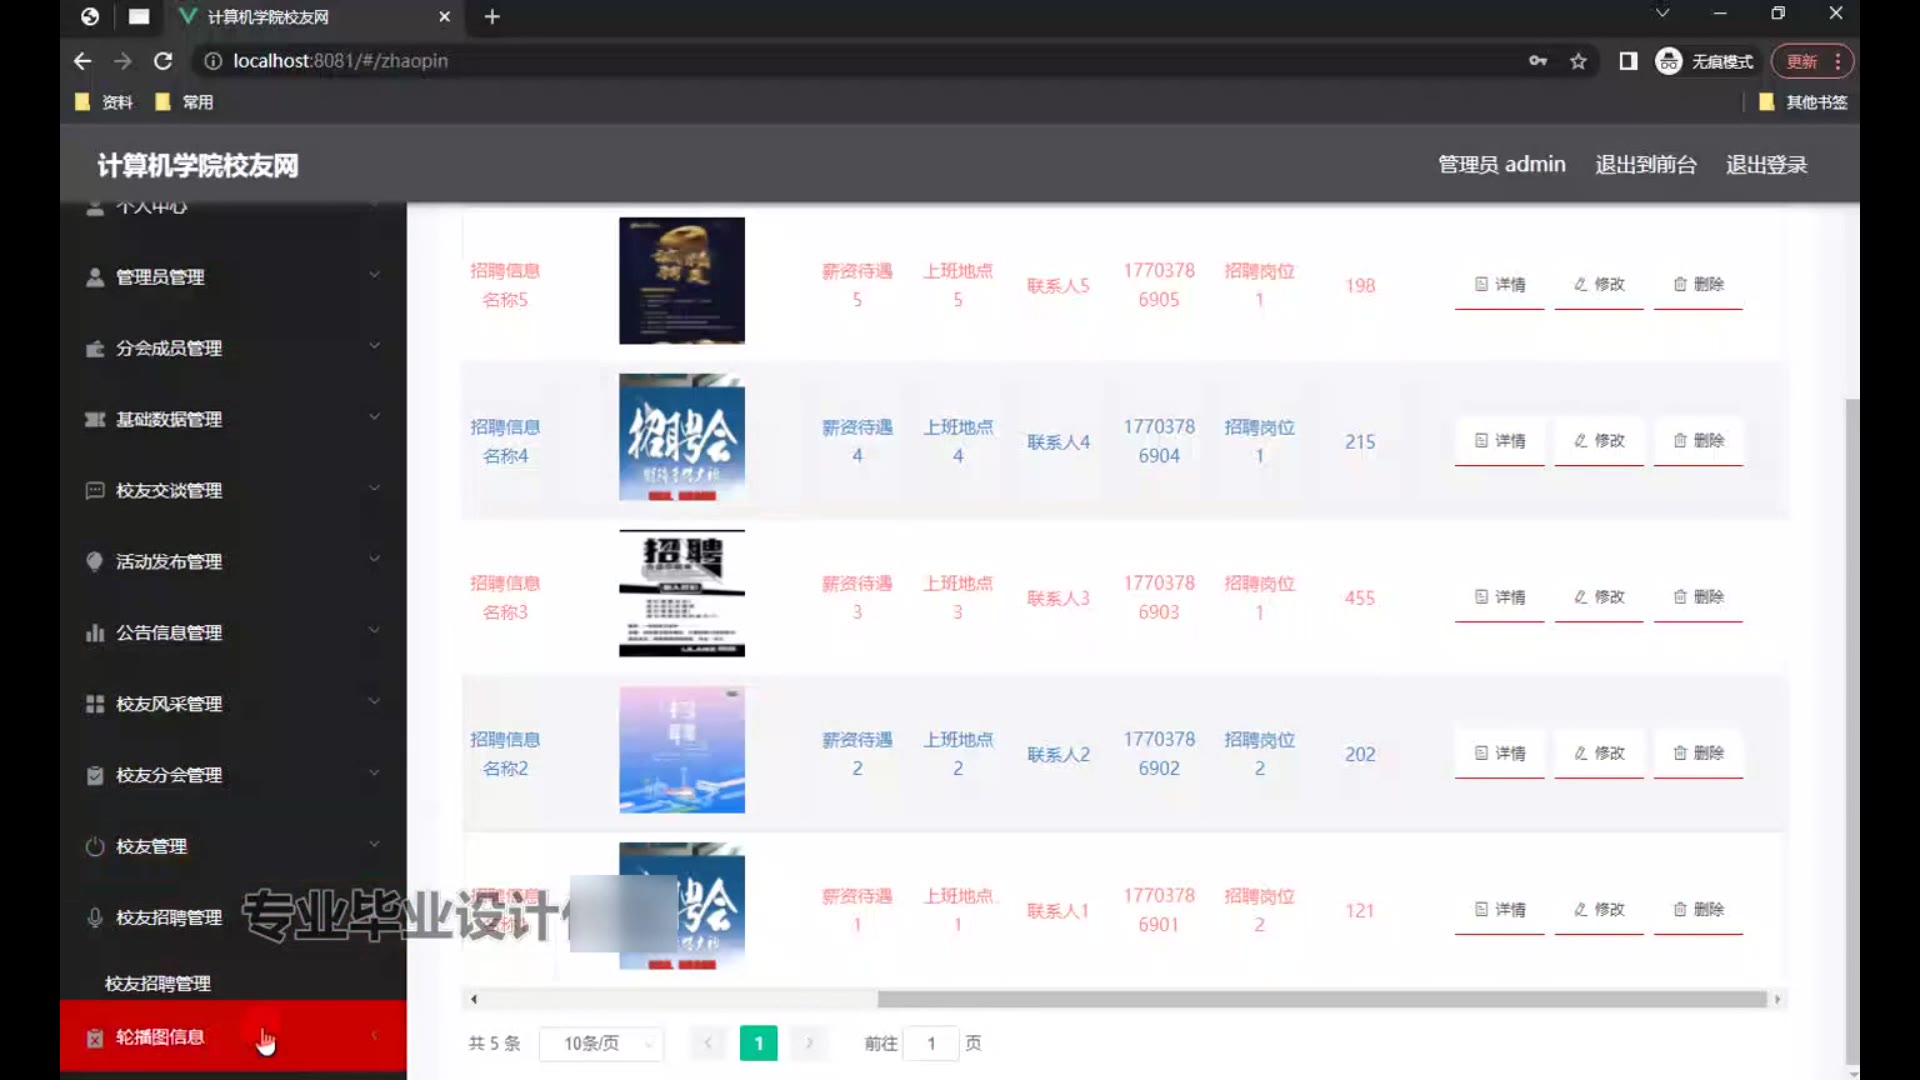
Task: Click 退出登录 in the header
Action: (x=1766, y=165)
